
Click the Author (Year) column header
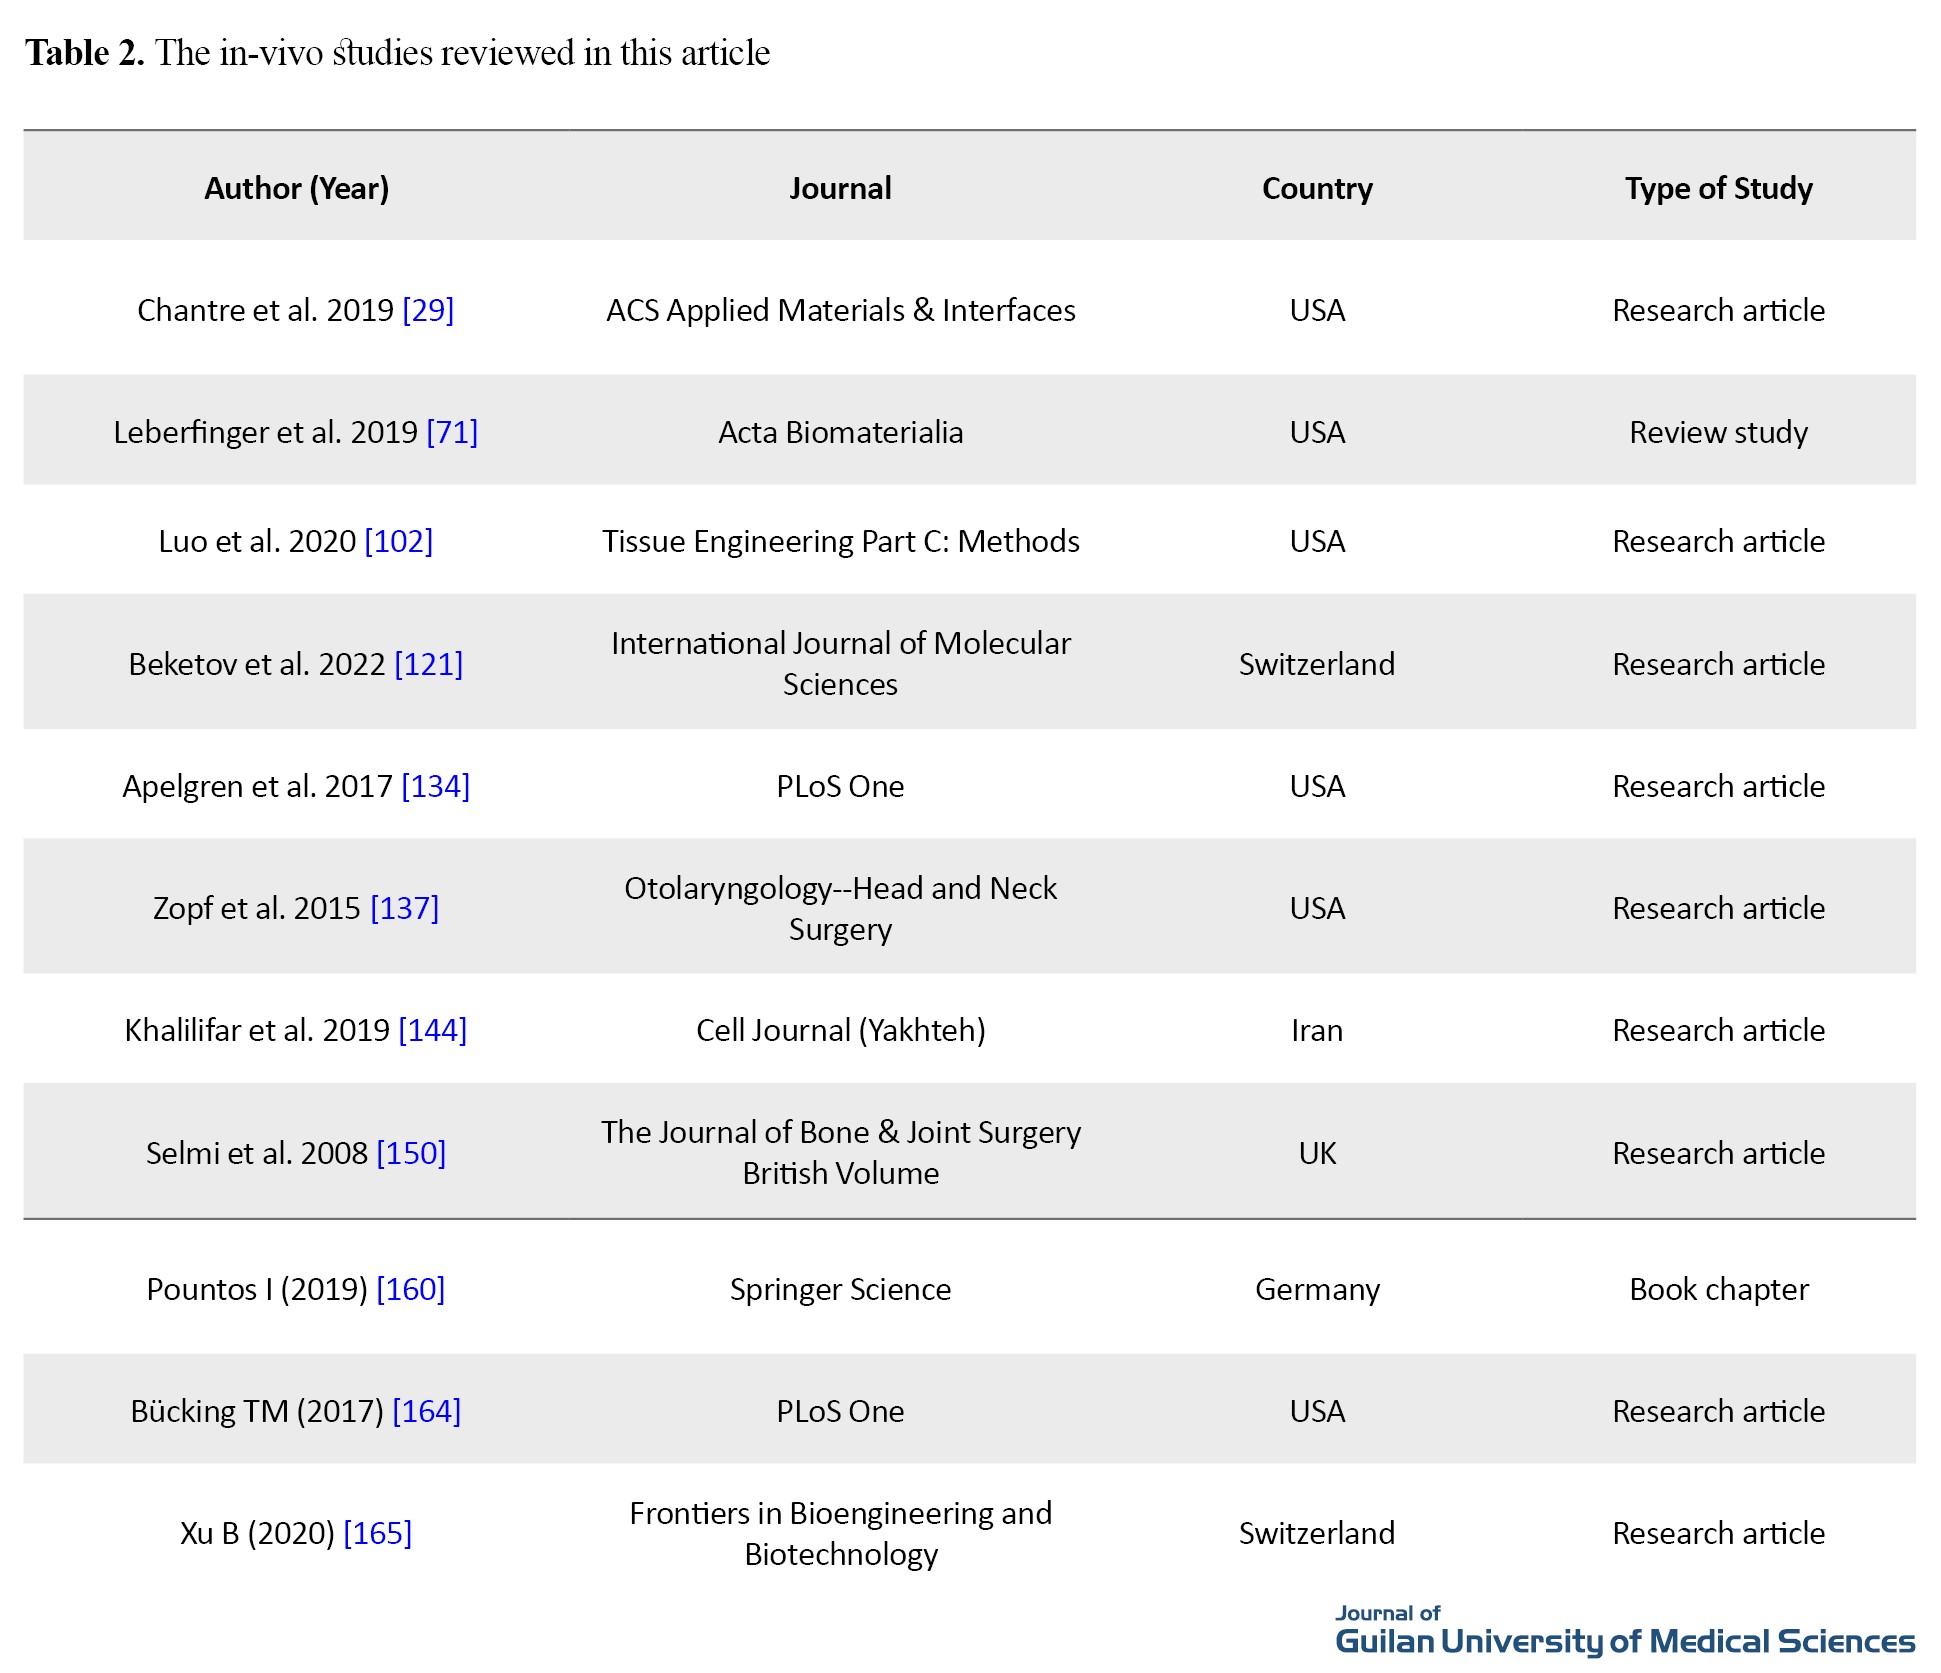(296, 188)
